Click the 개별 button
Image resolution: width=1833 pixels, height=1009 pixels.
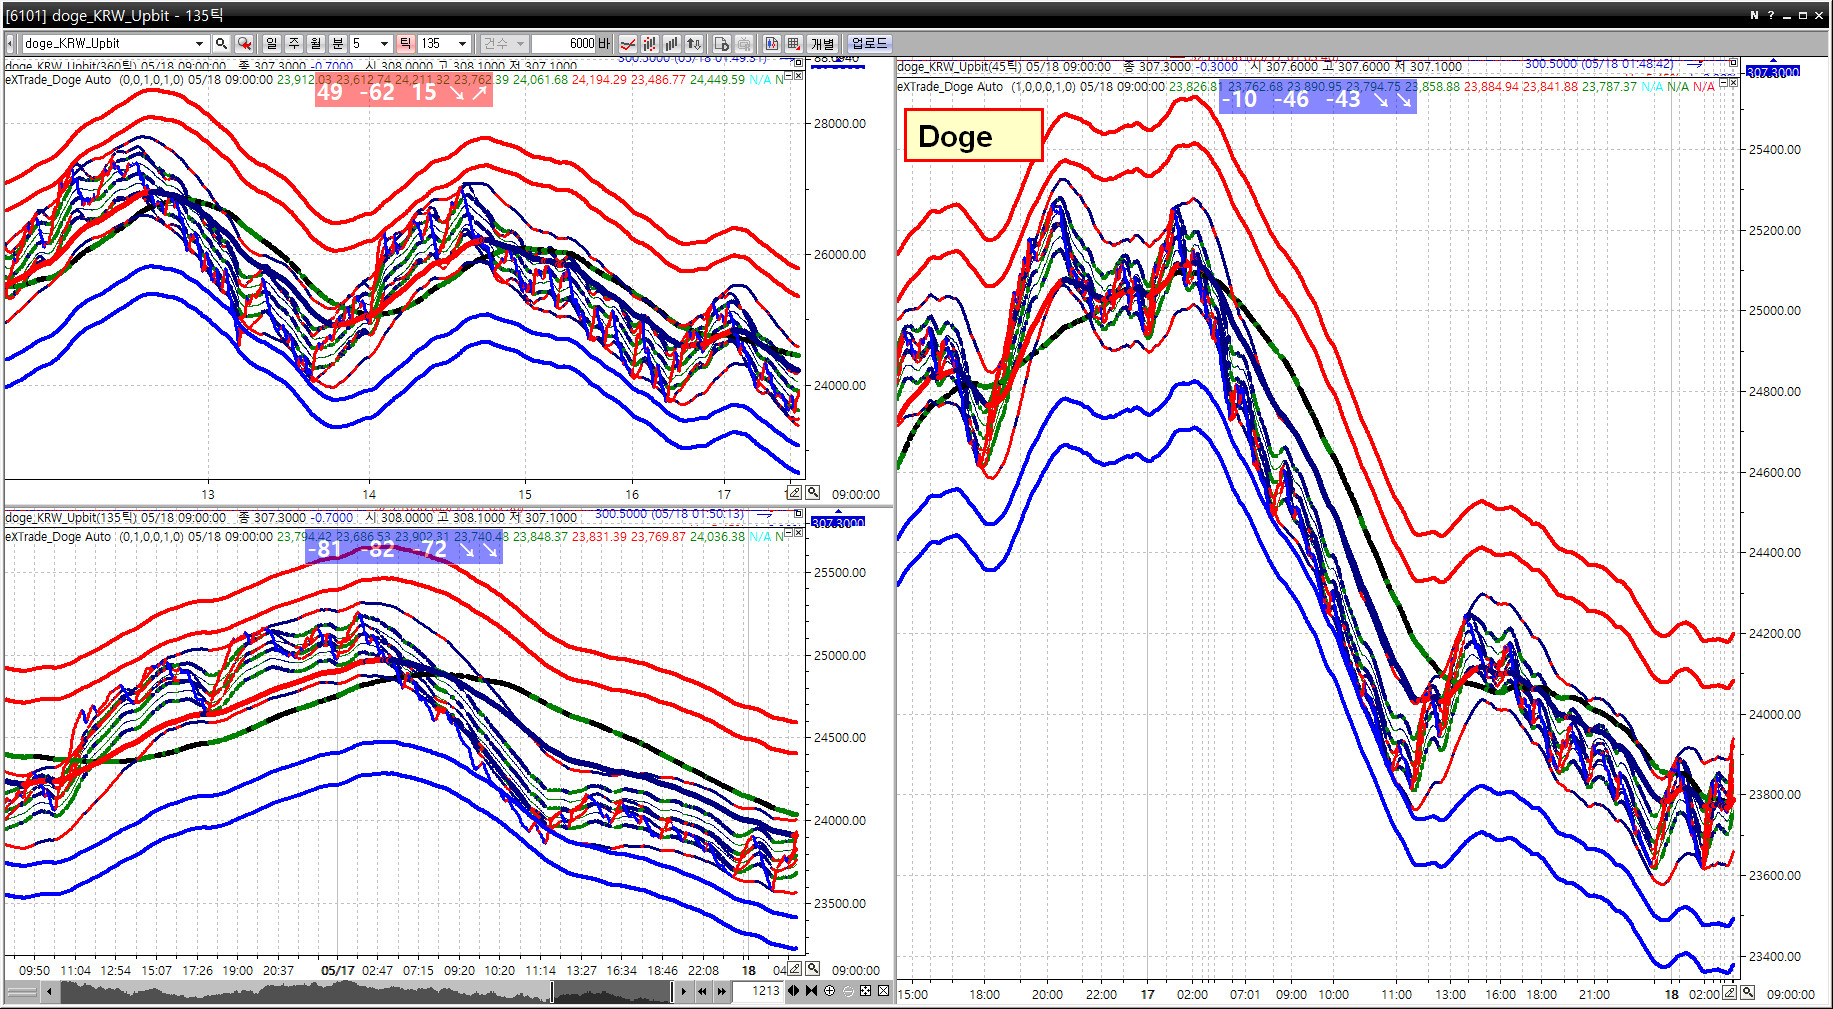pyautogui.click(x=822, y=43)
